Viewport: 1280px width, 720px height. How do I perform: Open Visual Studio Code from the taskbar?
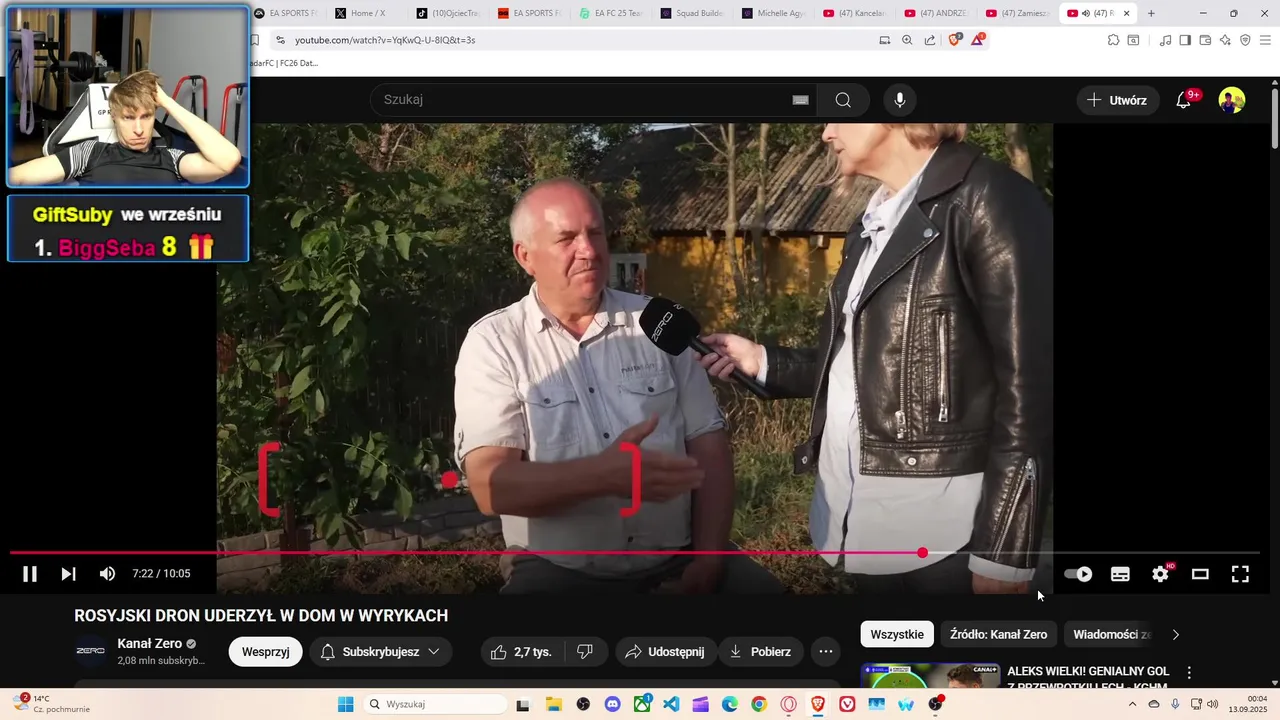671,704
